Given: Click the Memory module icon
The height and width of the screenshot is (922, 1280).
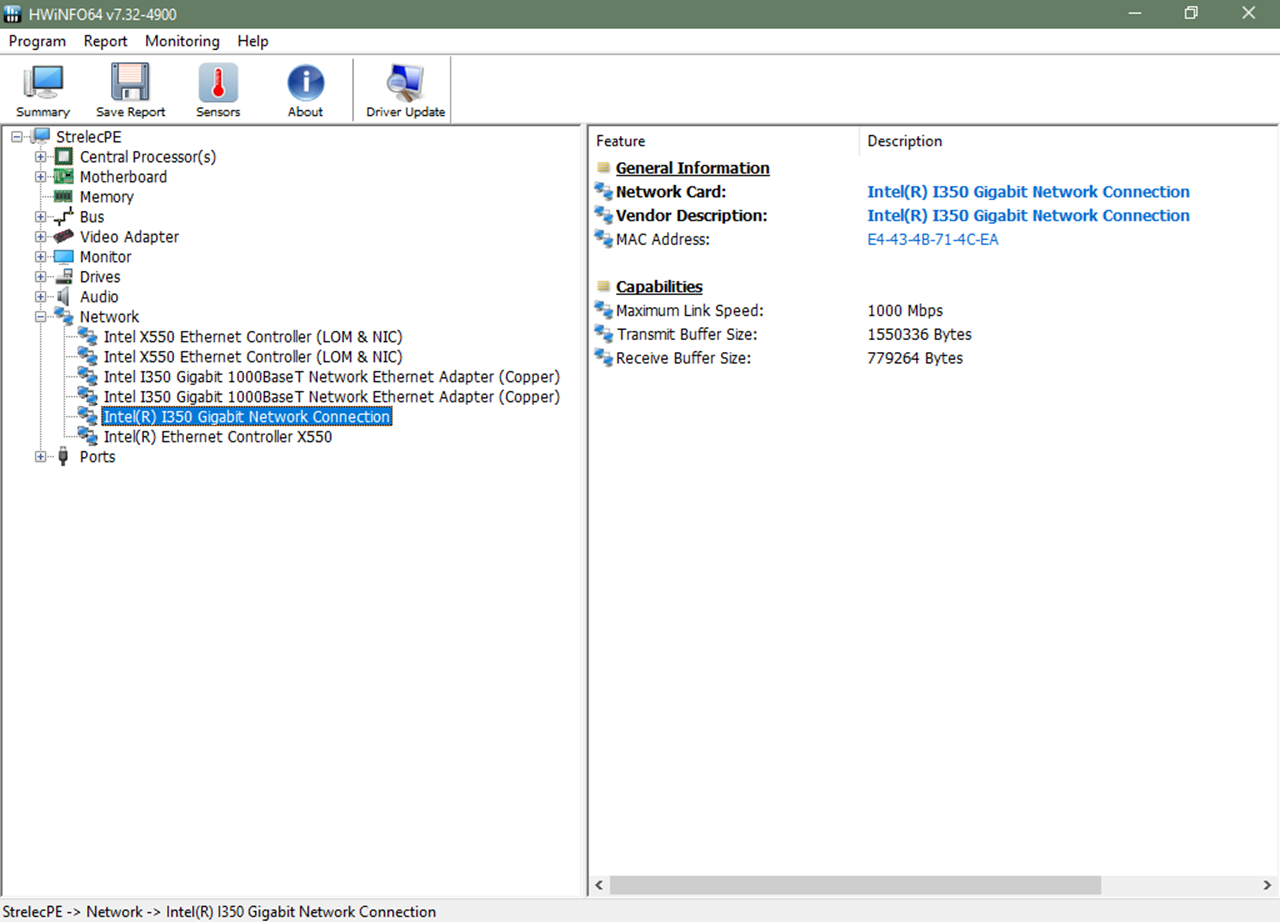Looking at the screenshot, I should [x=63, y=197].
